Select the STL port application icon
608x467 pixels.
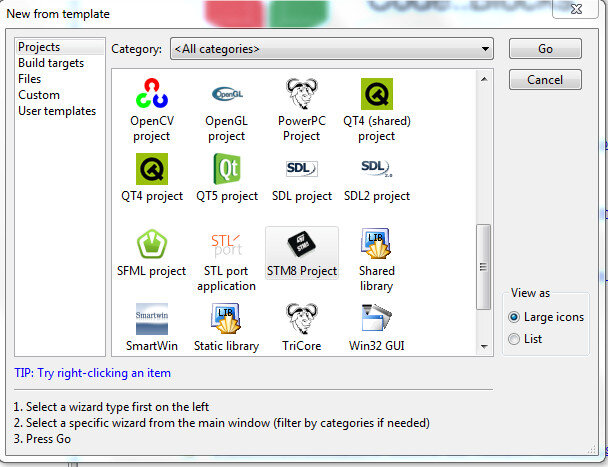click(x=227, y=244)
